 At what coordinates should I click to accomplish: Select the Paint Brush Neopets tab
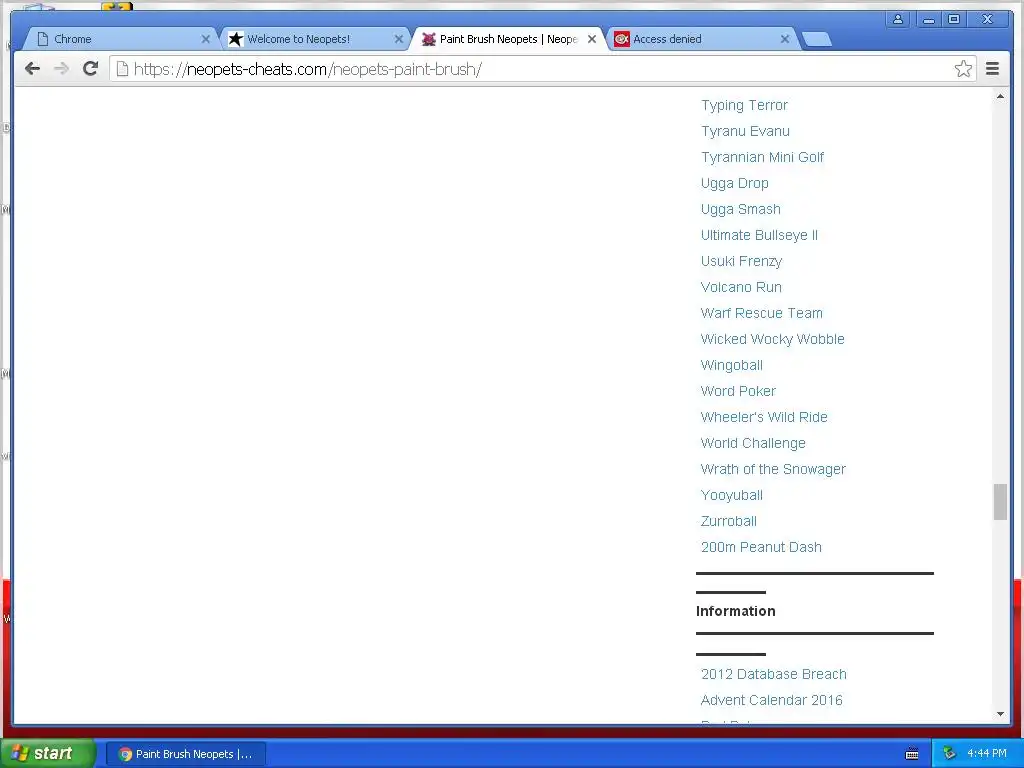[x=507, y=39]
